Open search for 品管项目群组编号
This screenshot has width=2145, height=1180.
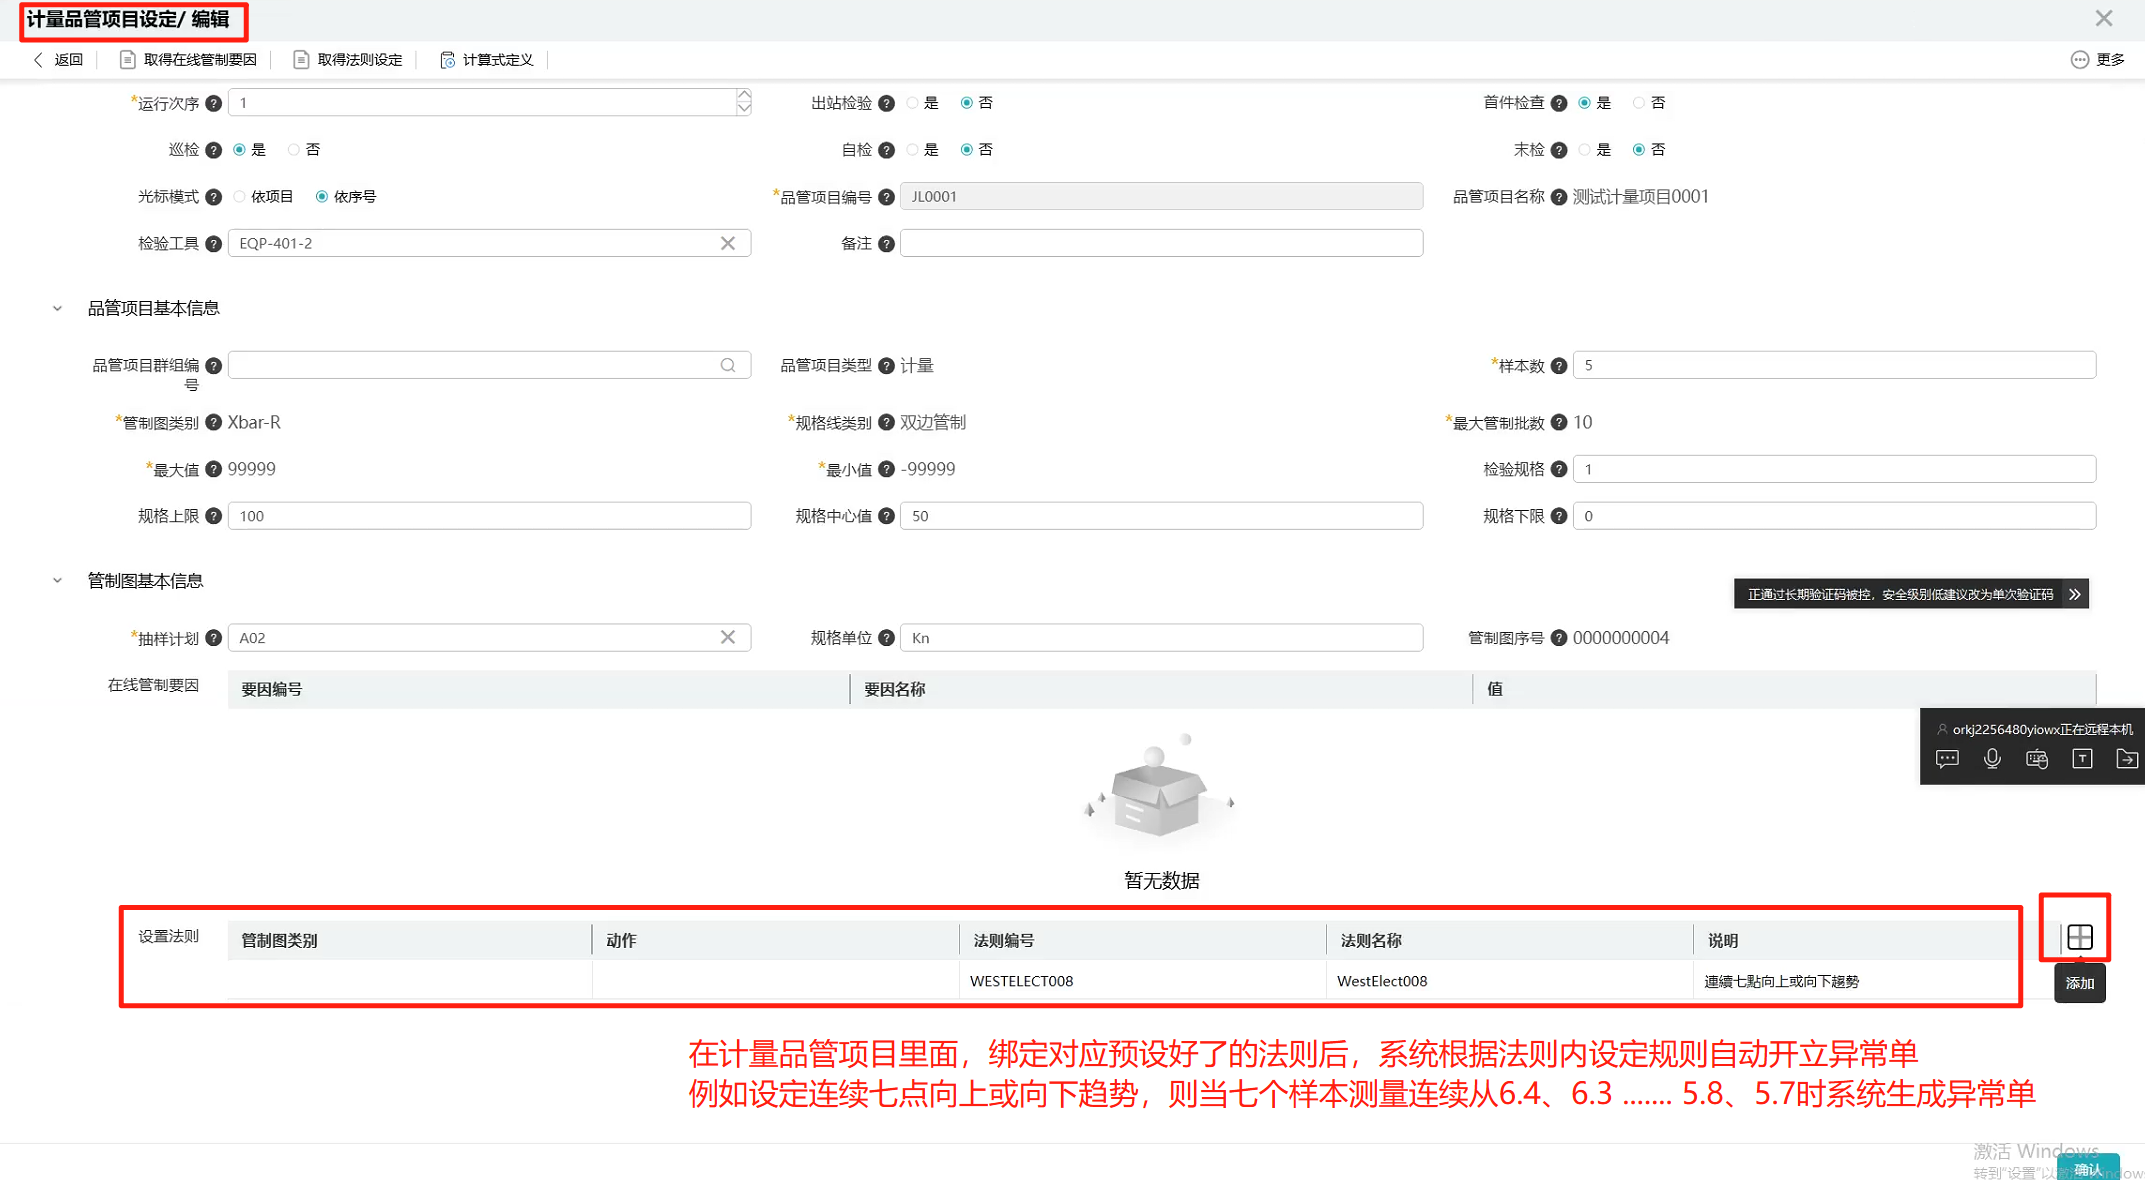click(728, 365)
